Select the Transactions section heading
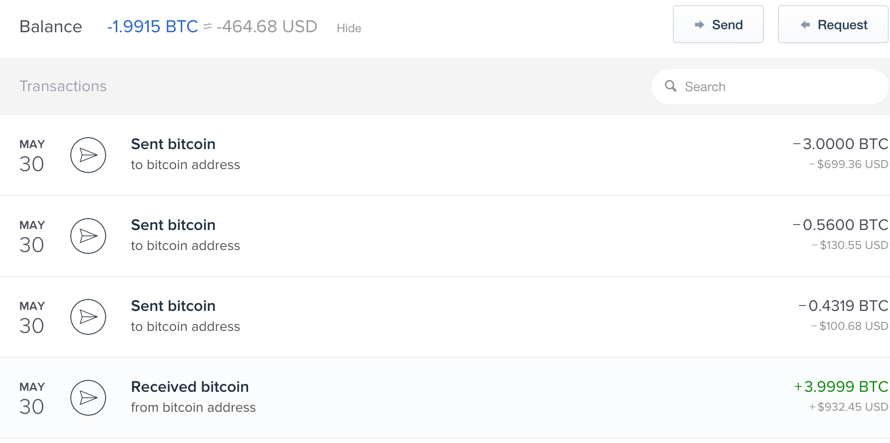 coord(63,86)
